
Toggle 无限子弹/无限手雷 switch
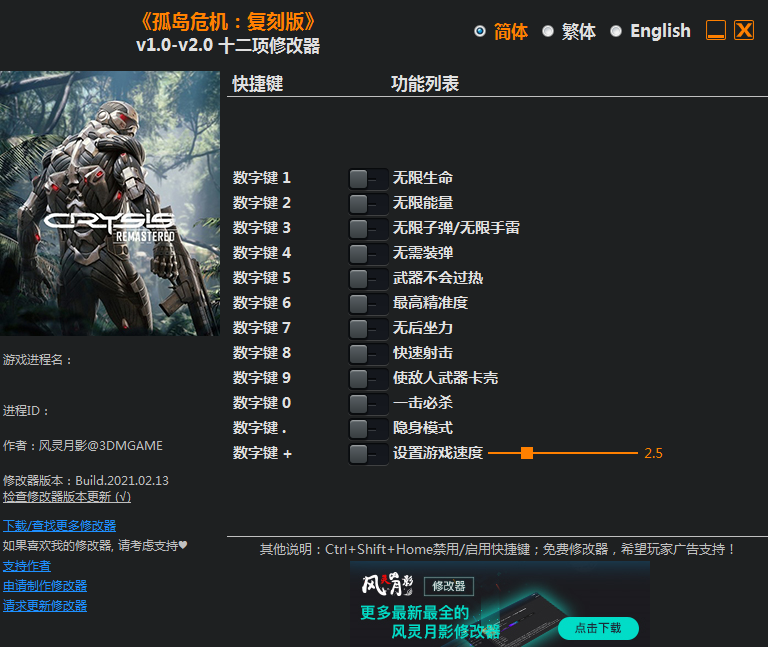click(368, 229)
